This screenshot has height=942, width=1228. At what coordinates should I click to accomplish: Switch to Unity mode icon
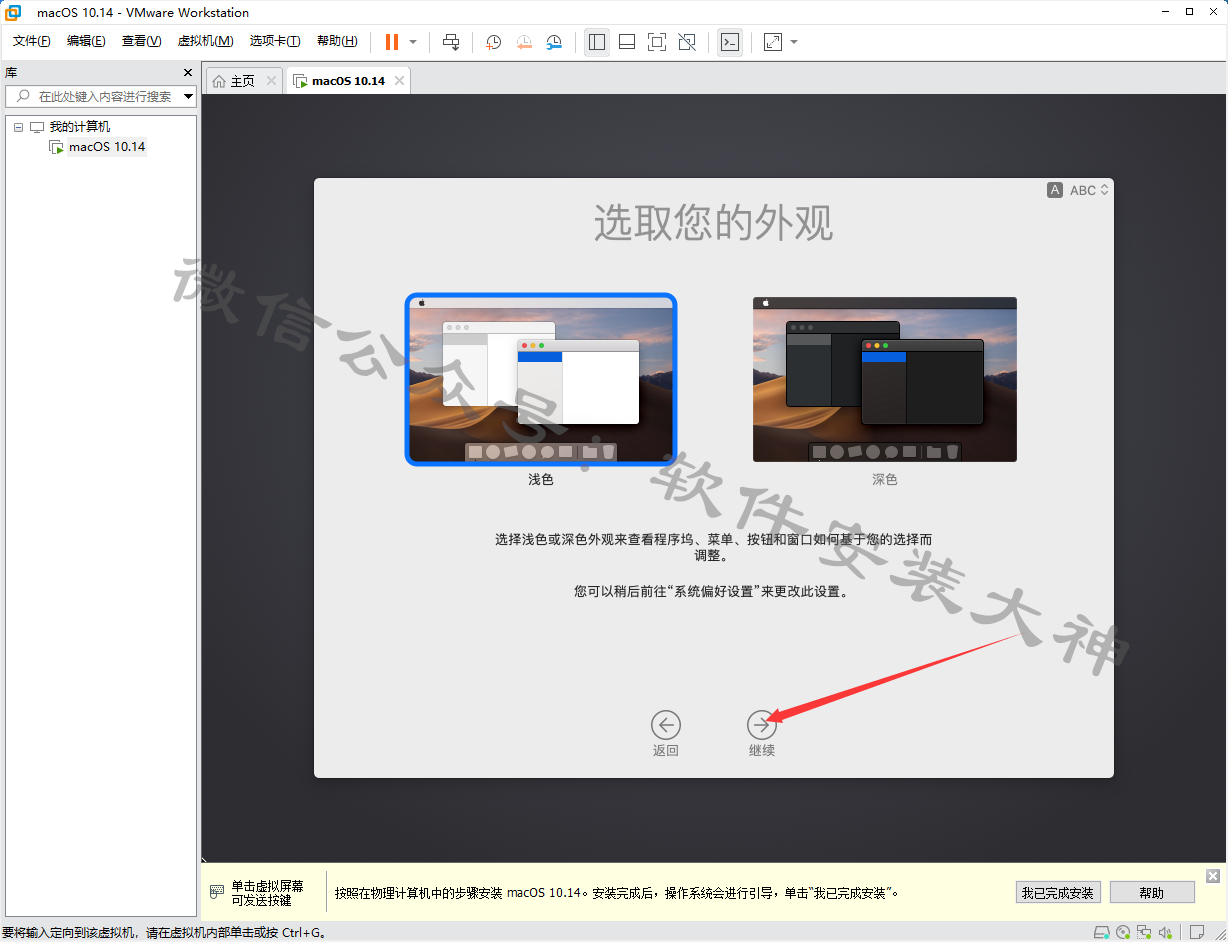point(687,42)
